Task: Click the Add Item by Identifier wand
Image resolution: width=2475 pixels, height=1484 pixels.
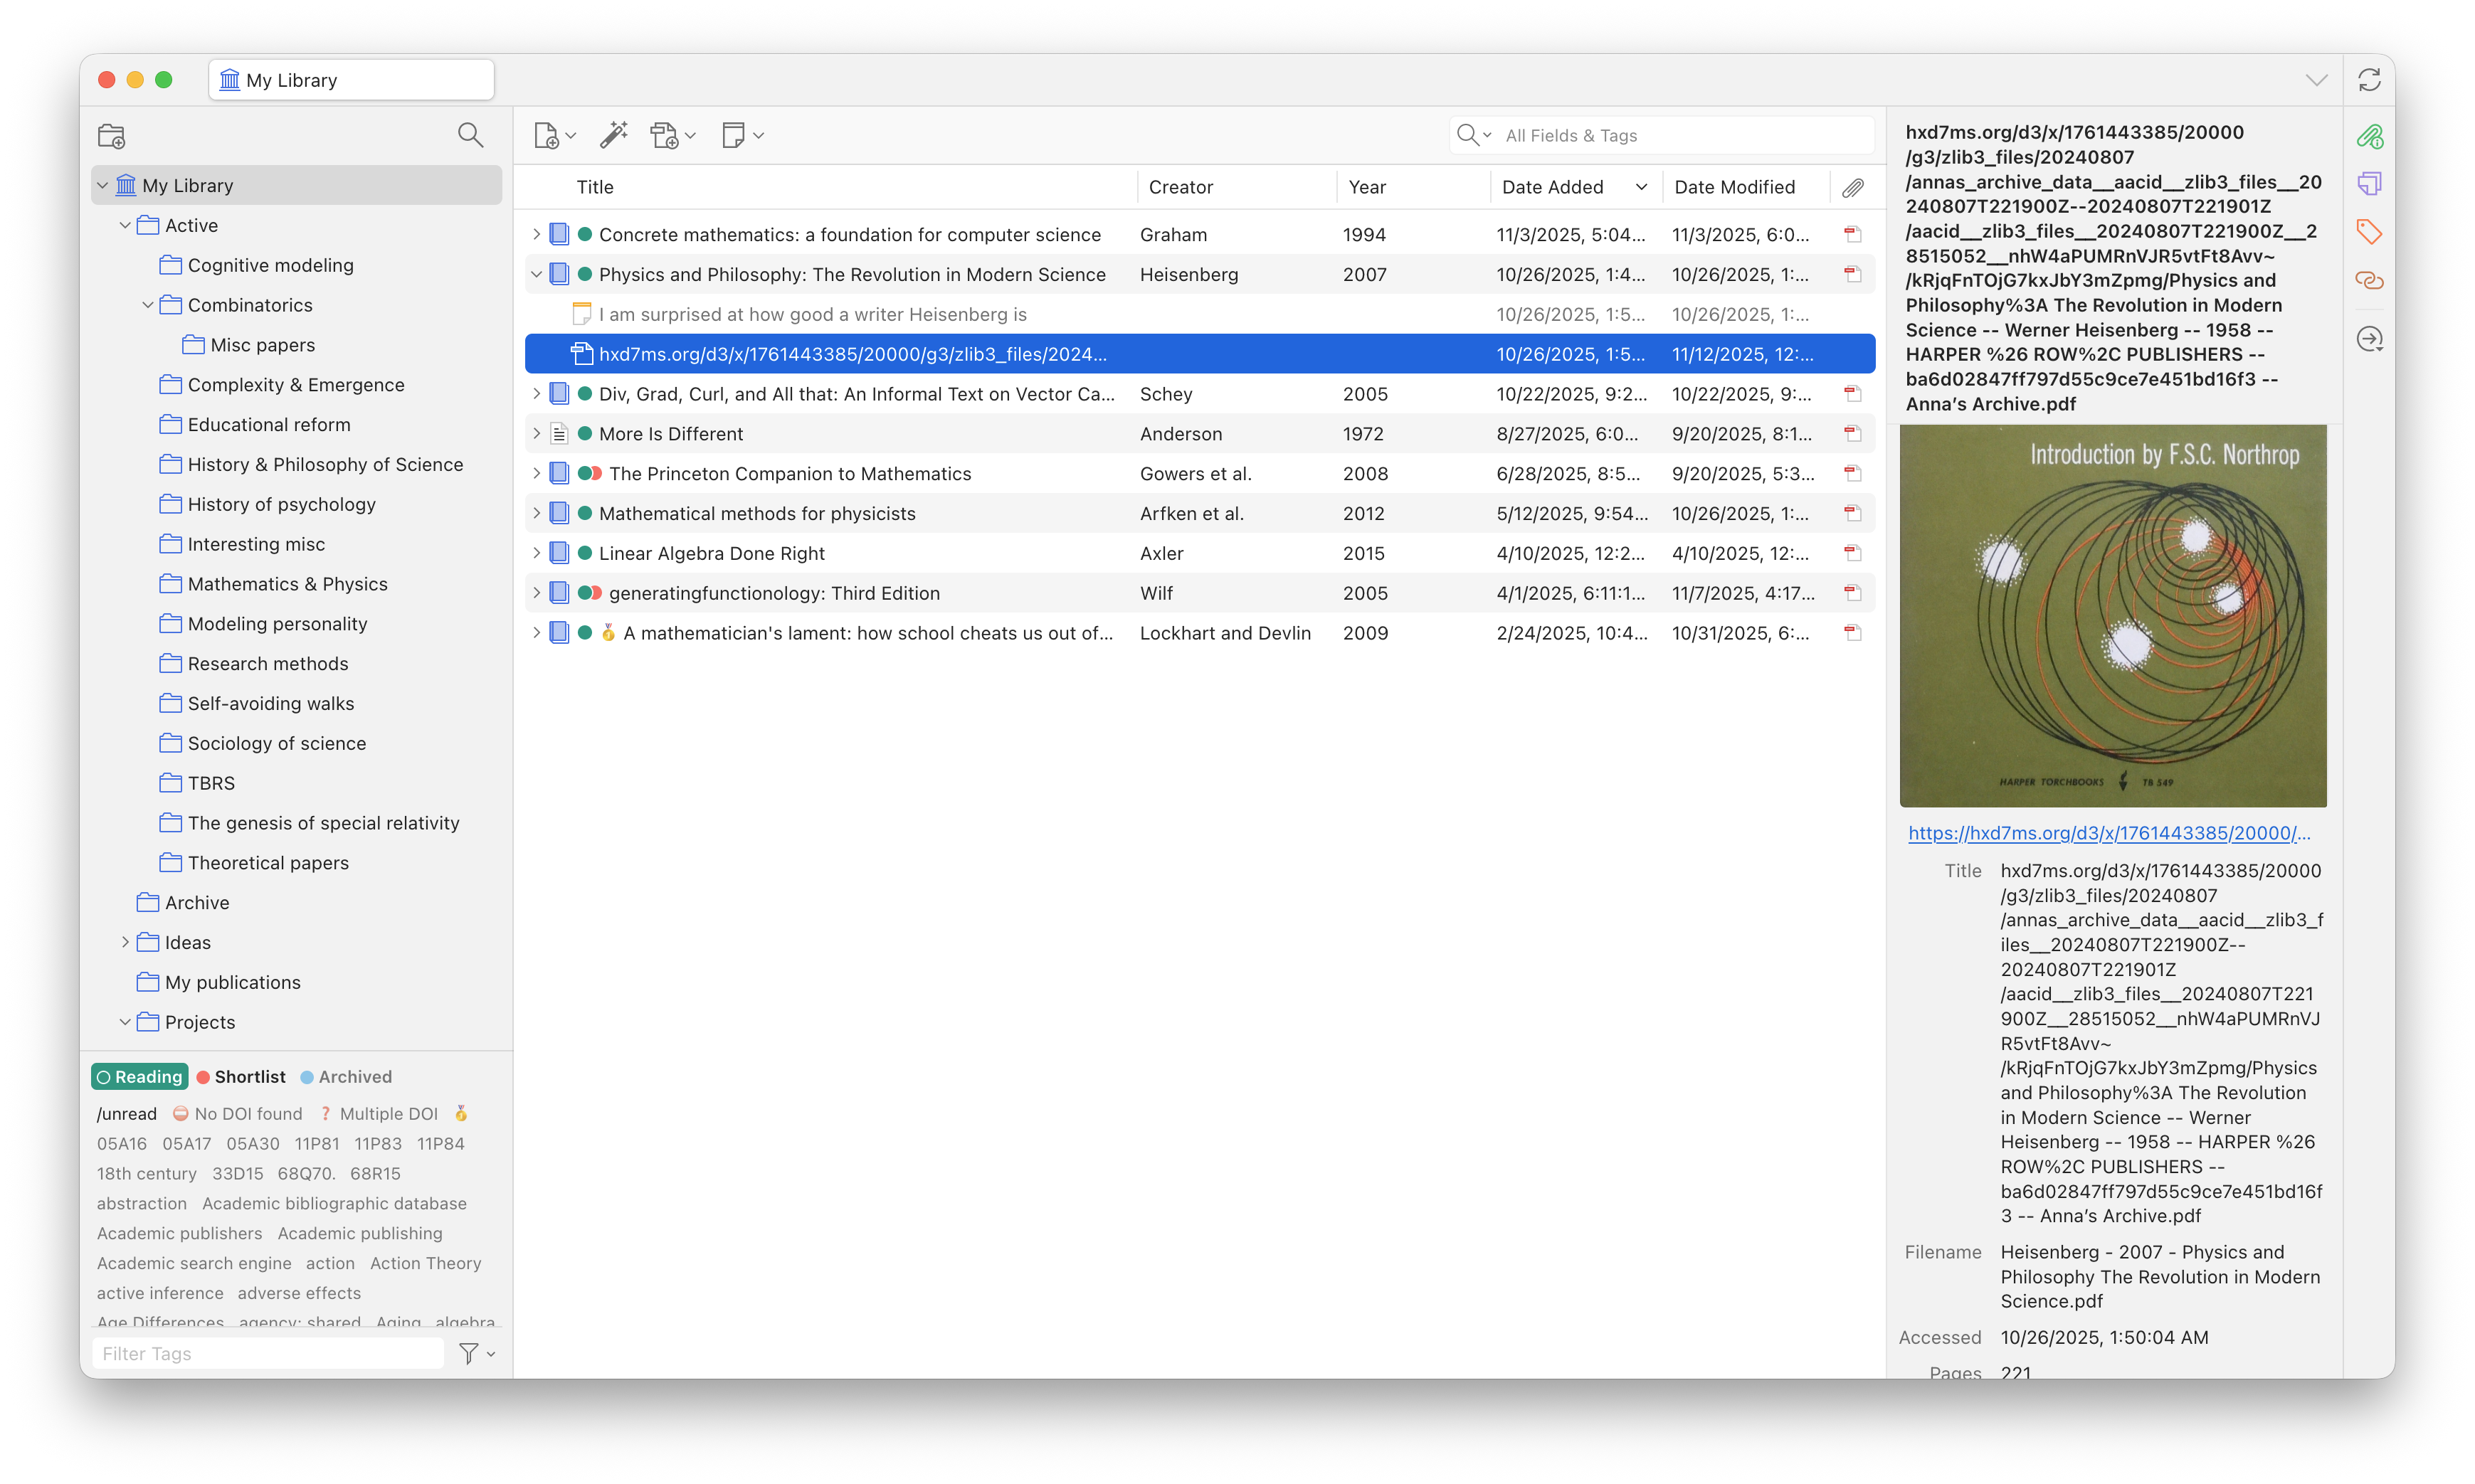Action: 613,135
